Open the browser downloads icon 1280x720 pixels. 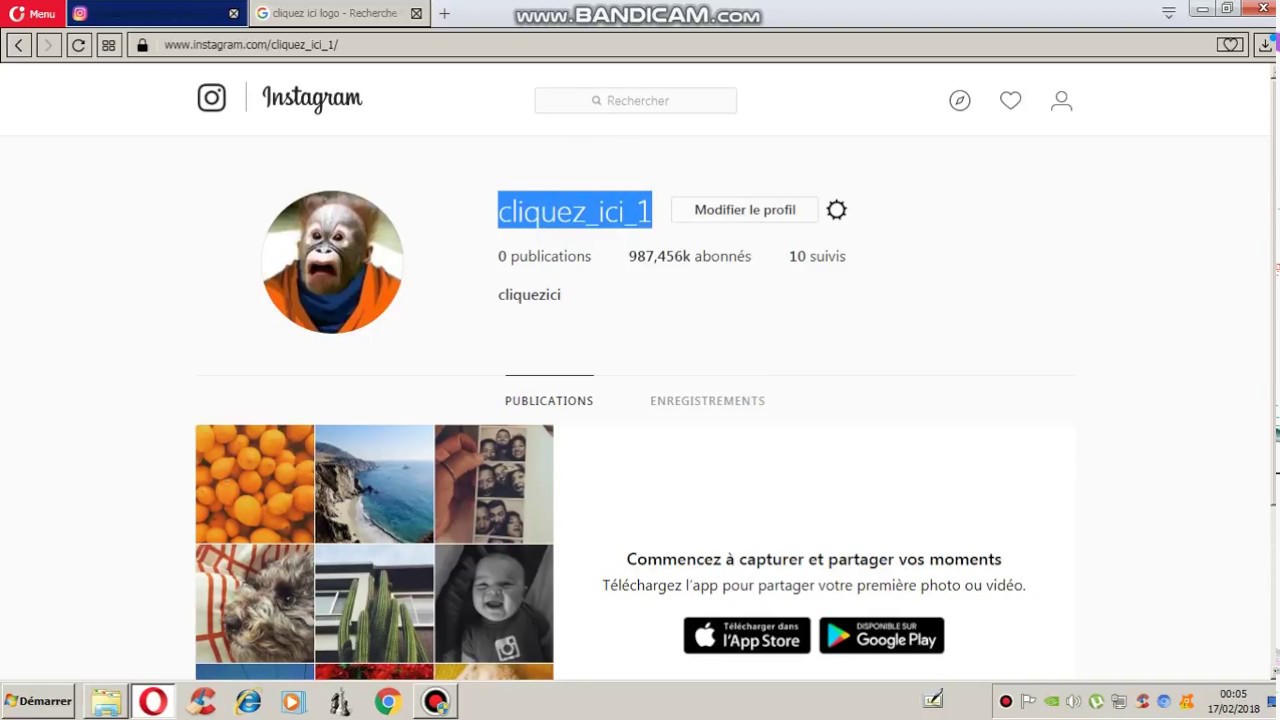click(x=1265, y=45)
